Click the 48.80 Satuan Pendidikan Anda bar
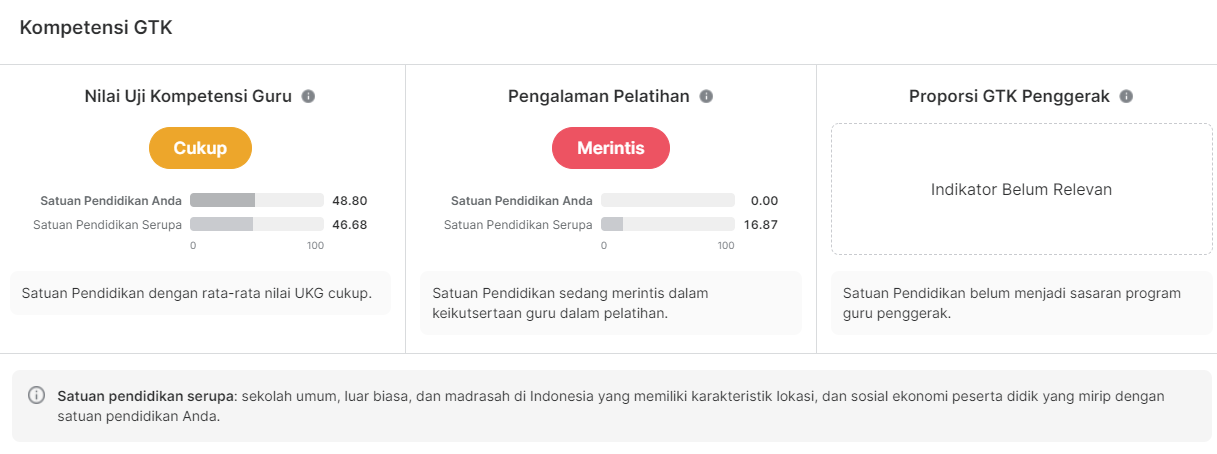The height and width of the screenshot is (454, 1217). coord(256,200)
